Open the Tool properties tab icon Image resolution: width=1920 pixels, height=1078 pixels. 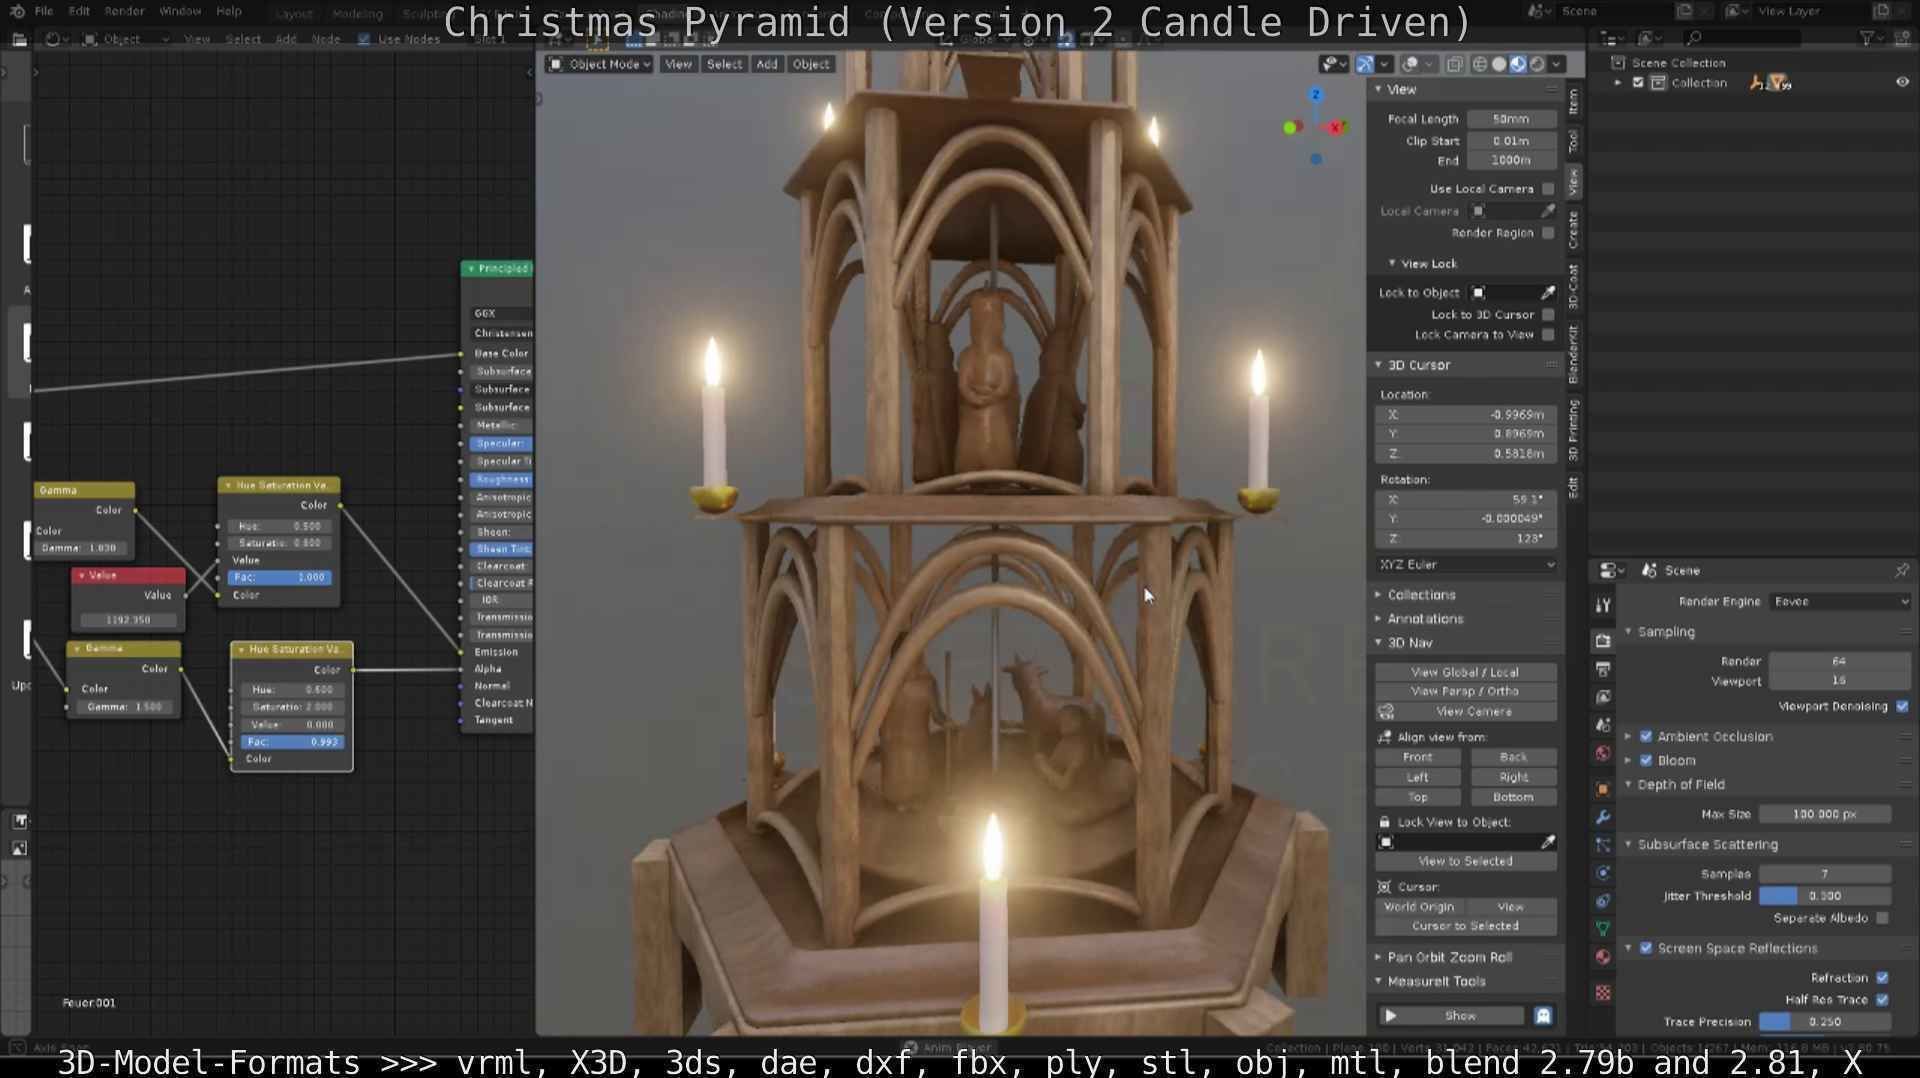[1603, 605]
